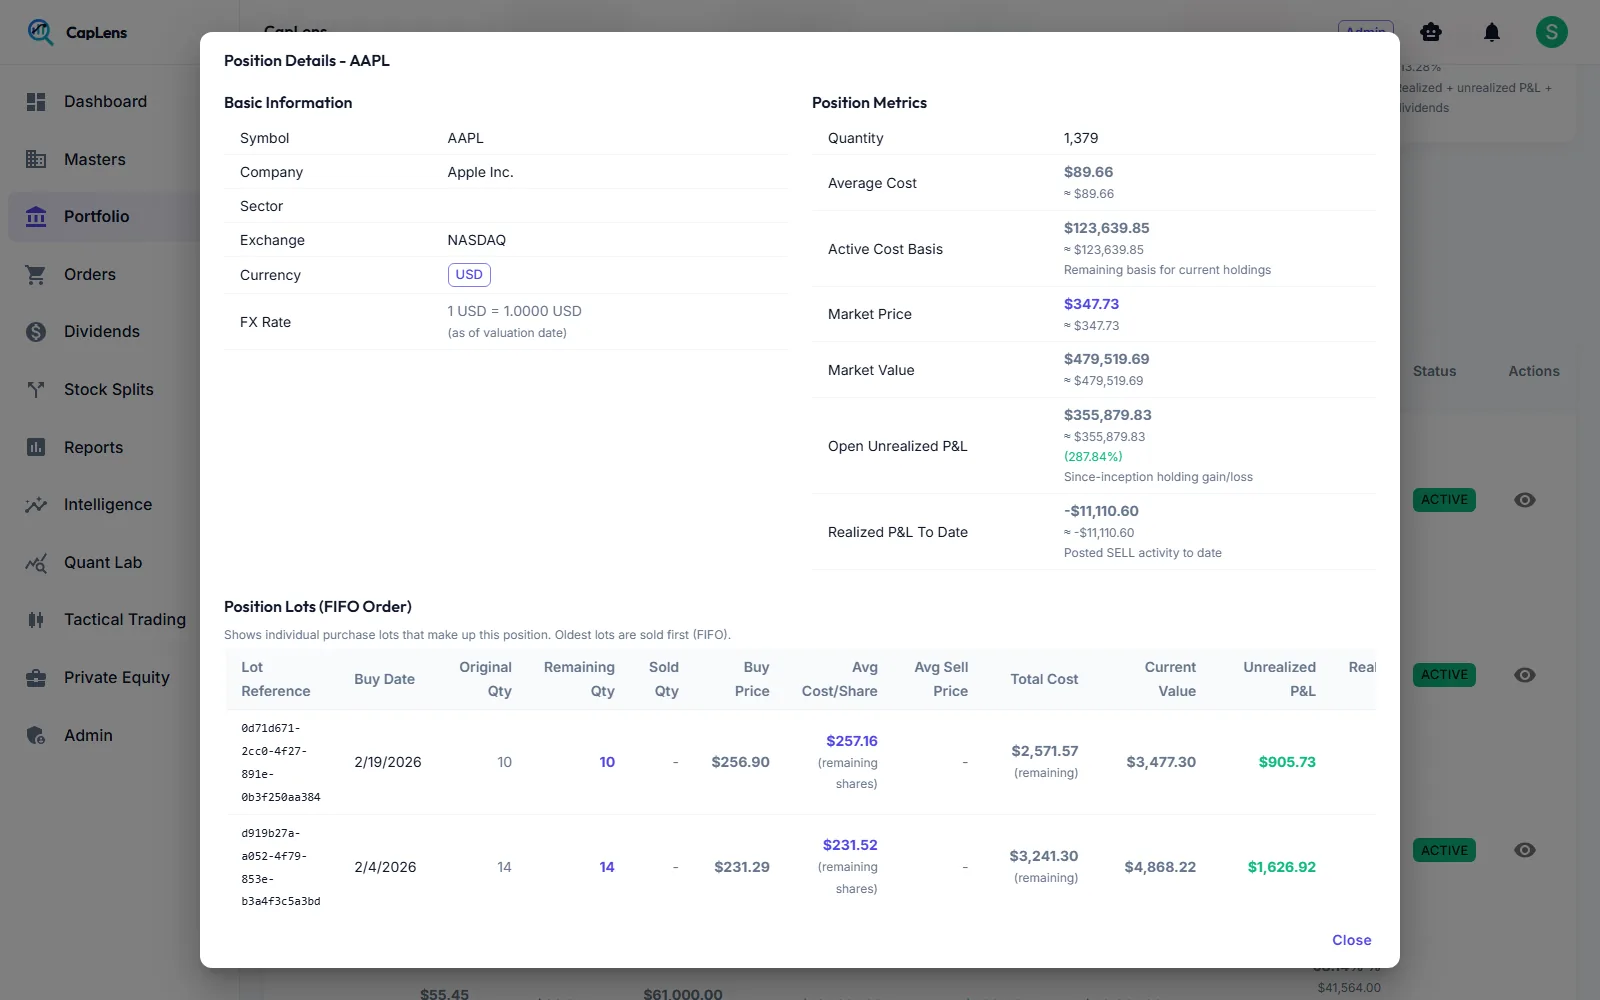This screenshot has width=1600, height=1000.
Task: Click the $257.16 avg cost per share
Action: pos(851,741)
